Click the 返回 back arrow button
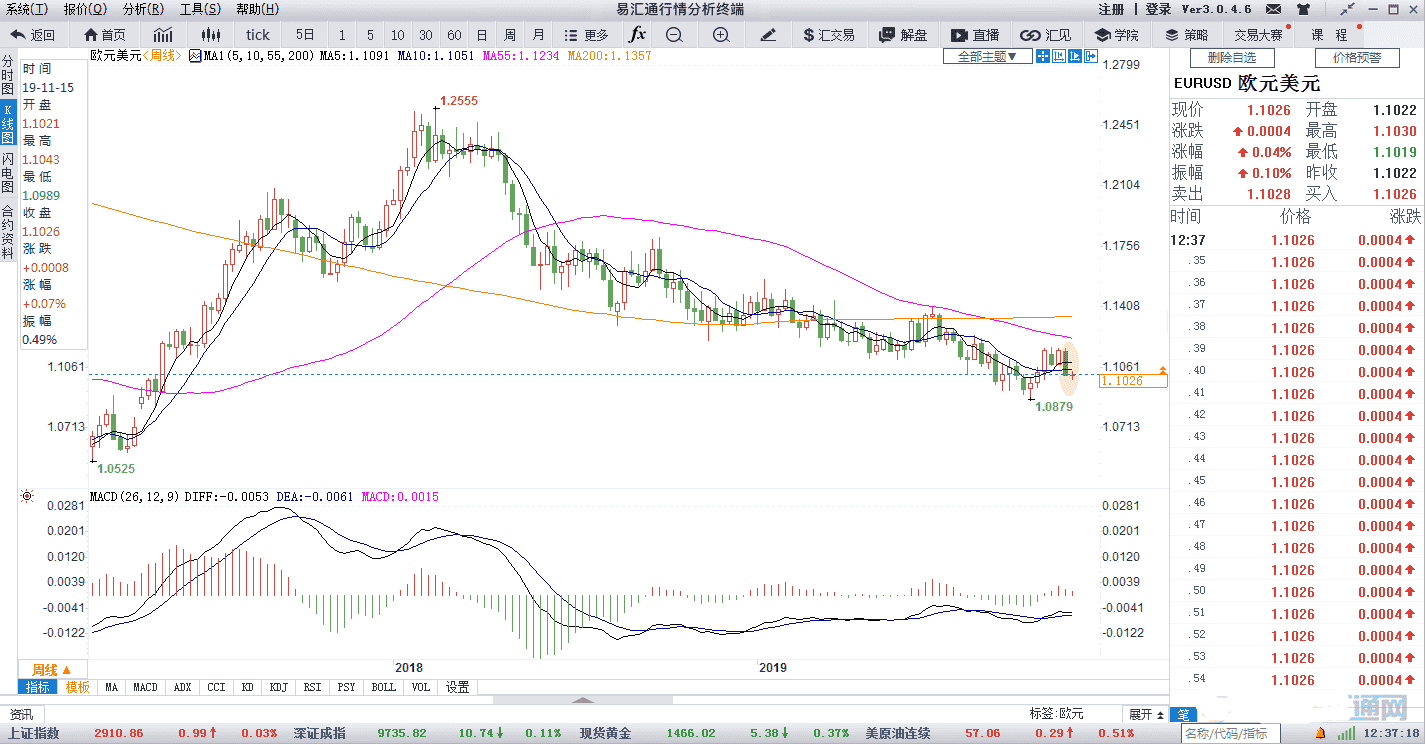 [x=33, y=35]
